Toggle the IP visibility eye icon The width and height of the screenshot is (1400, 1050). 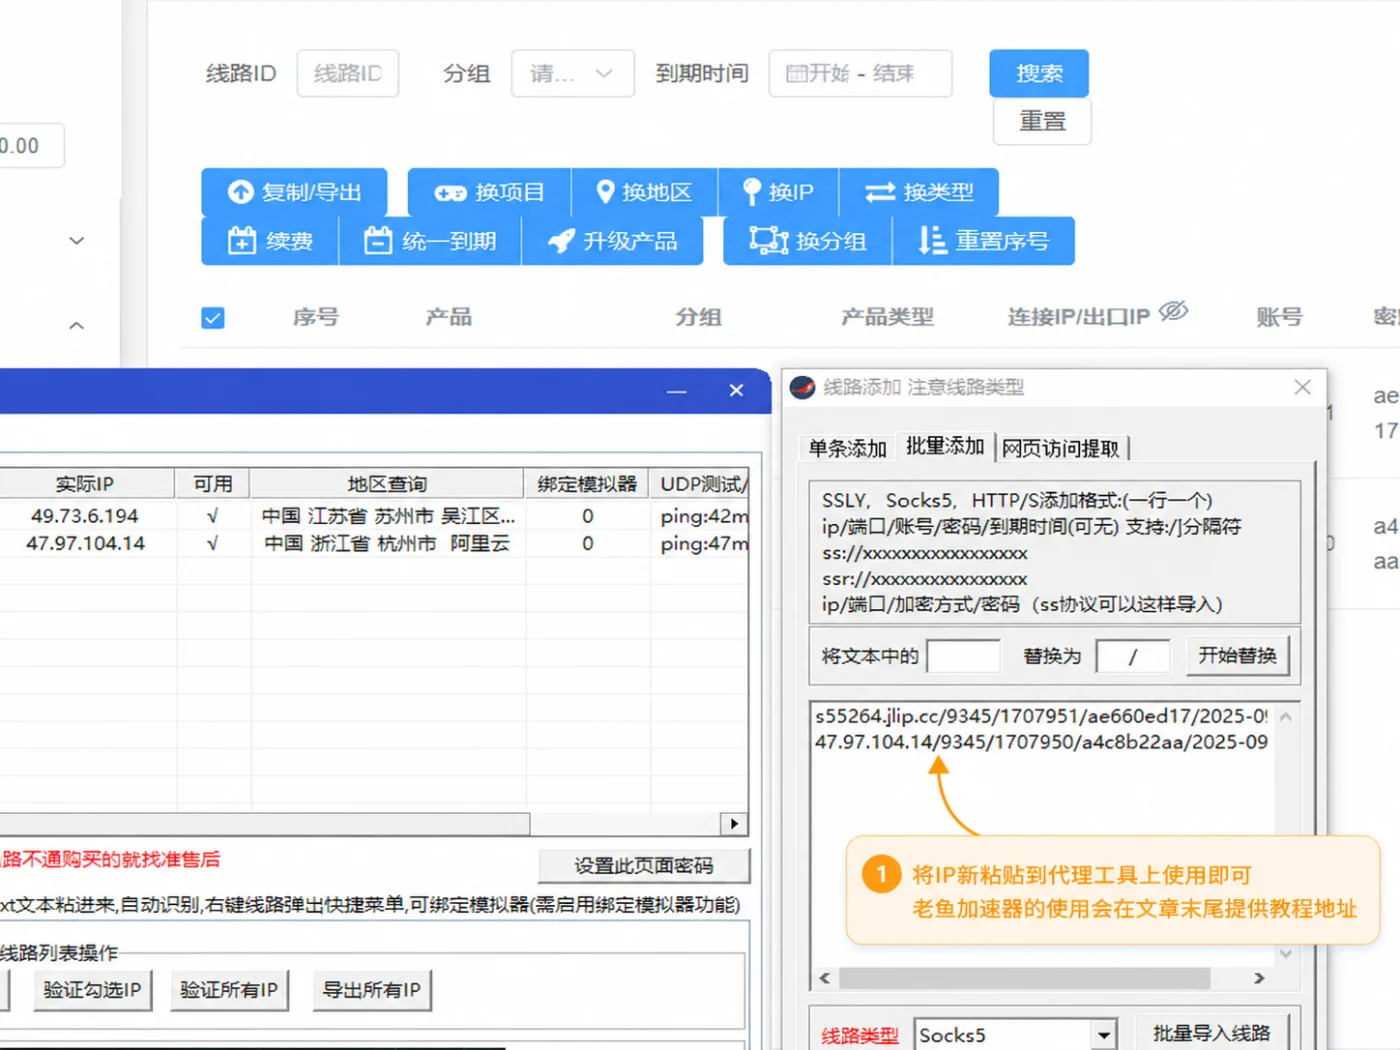[x=1173, y=312]
